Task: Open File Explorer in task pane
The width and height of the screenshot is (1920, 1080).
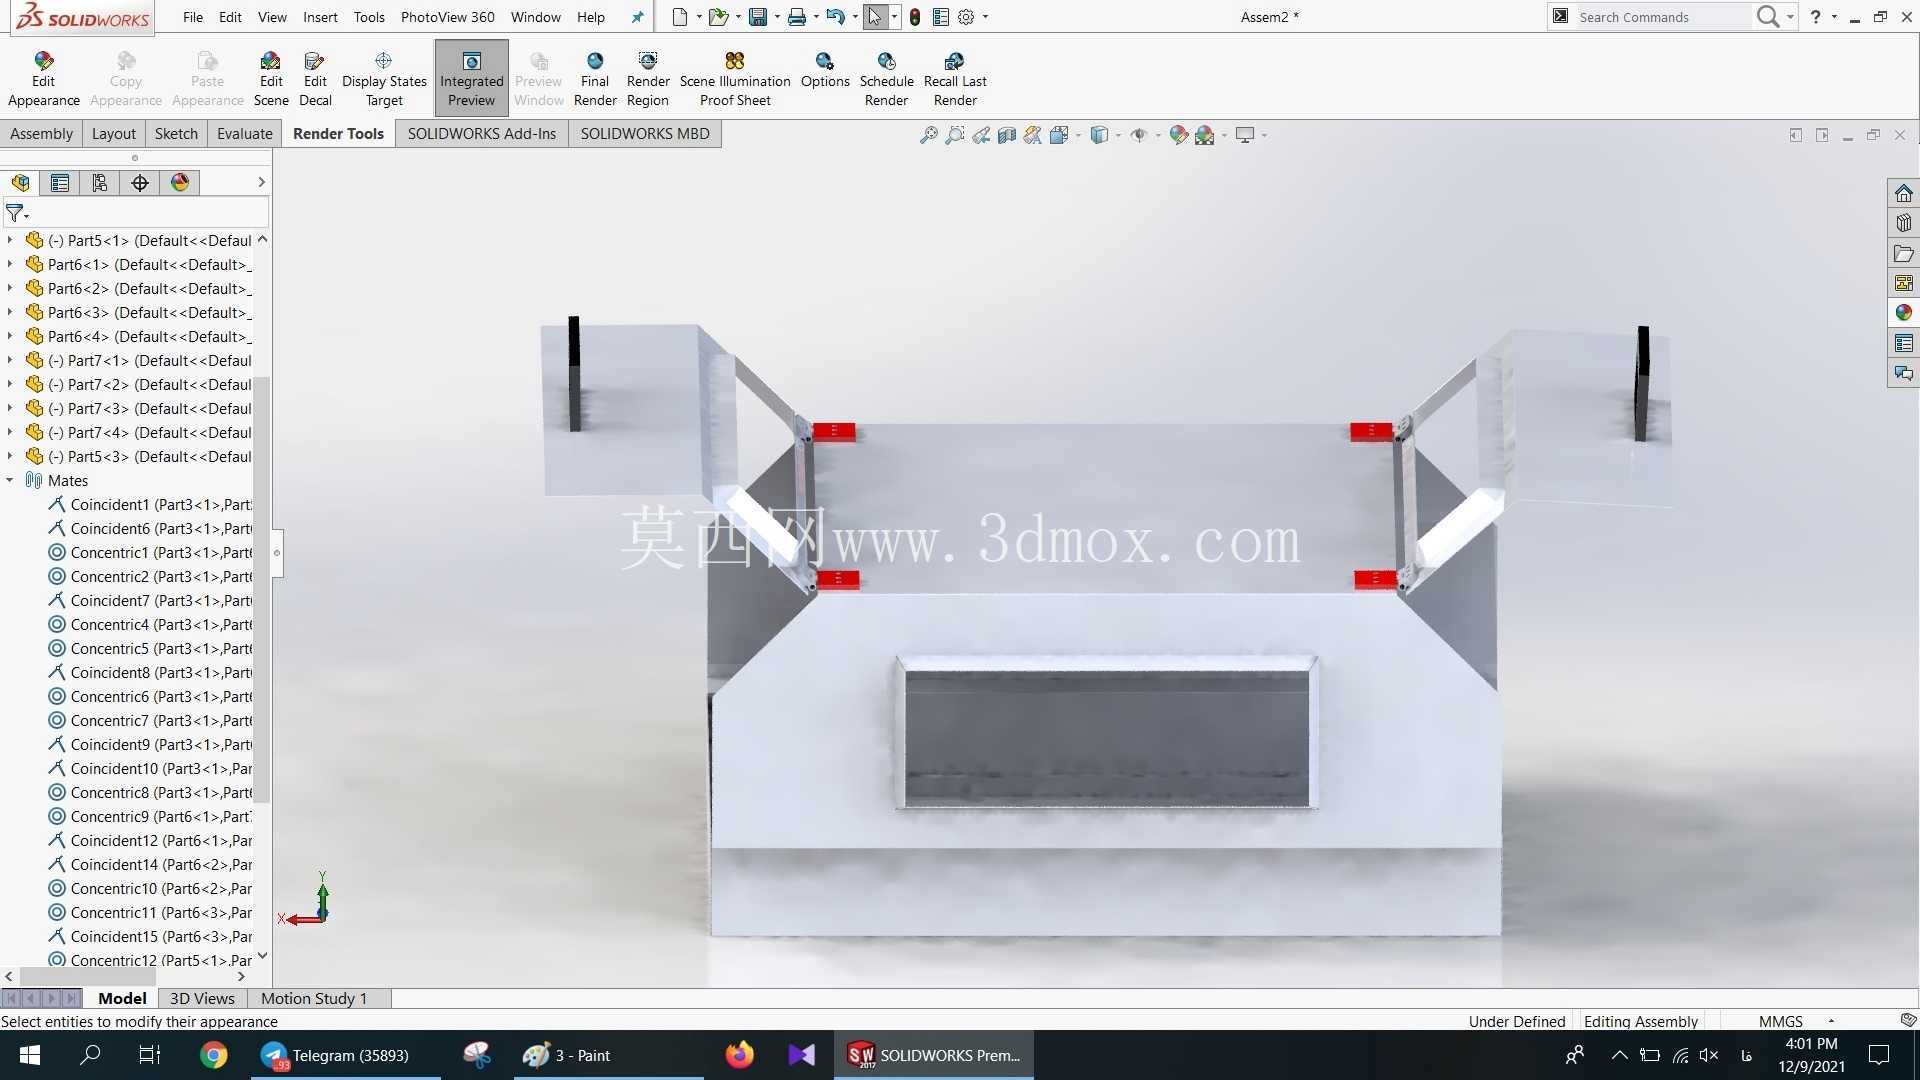Action: click(1903, 253)
